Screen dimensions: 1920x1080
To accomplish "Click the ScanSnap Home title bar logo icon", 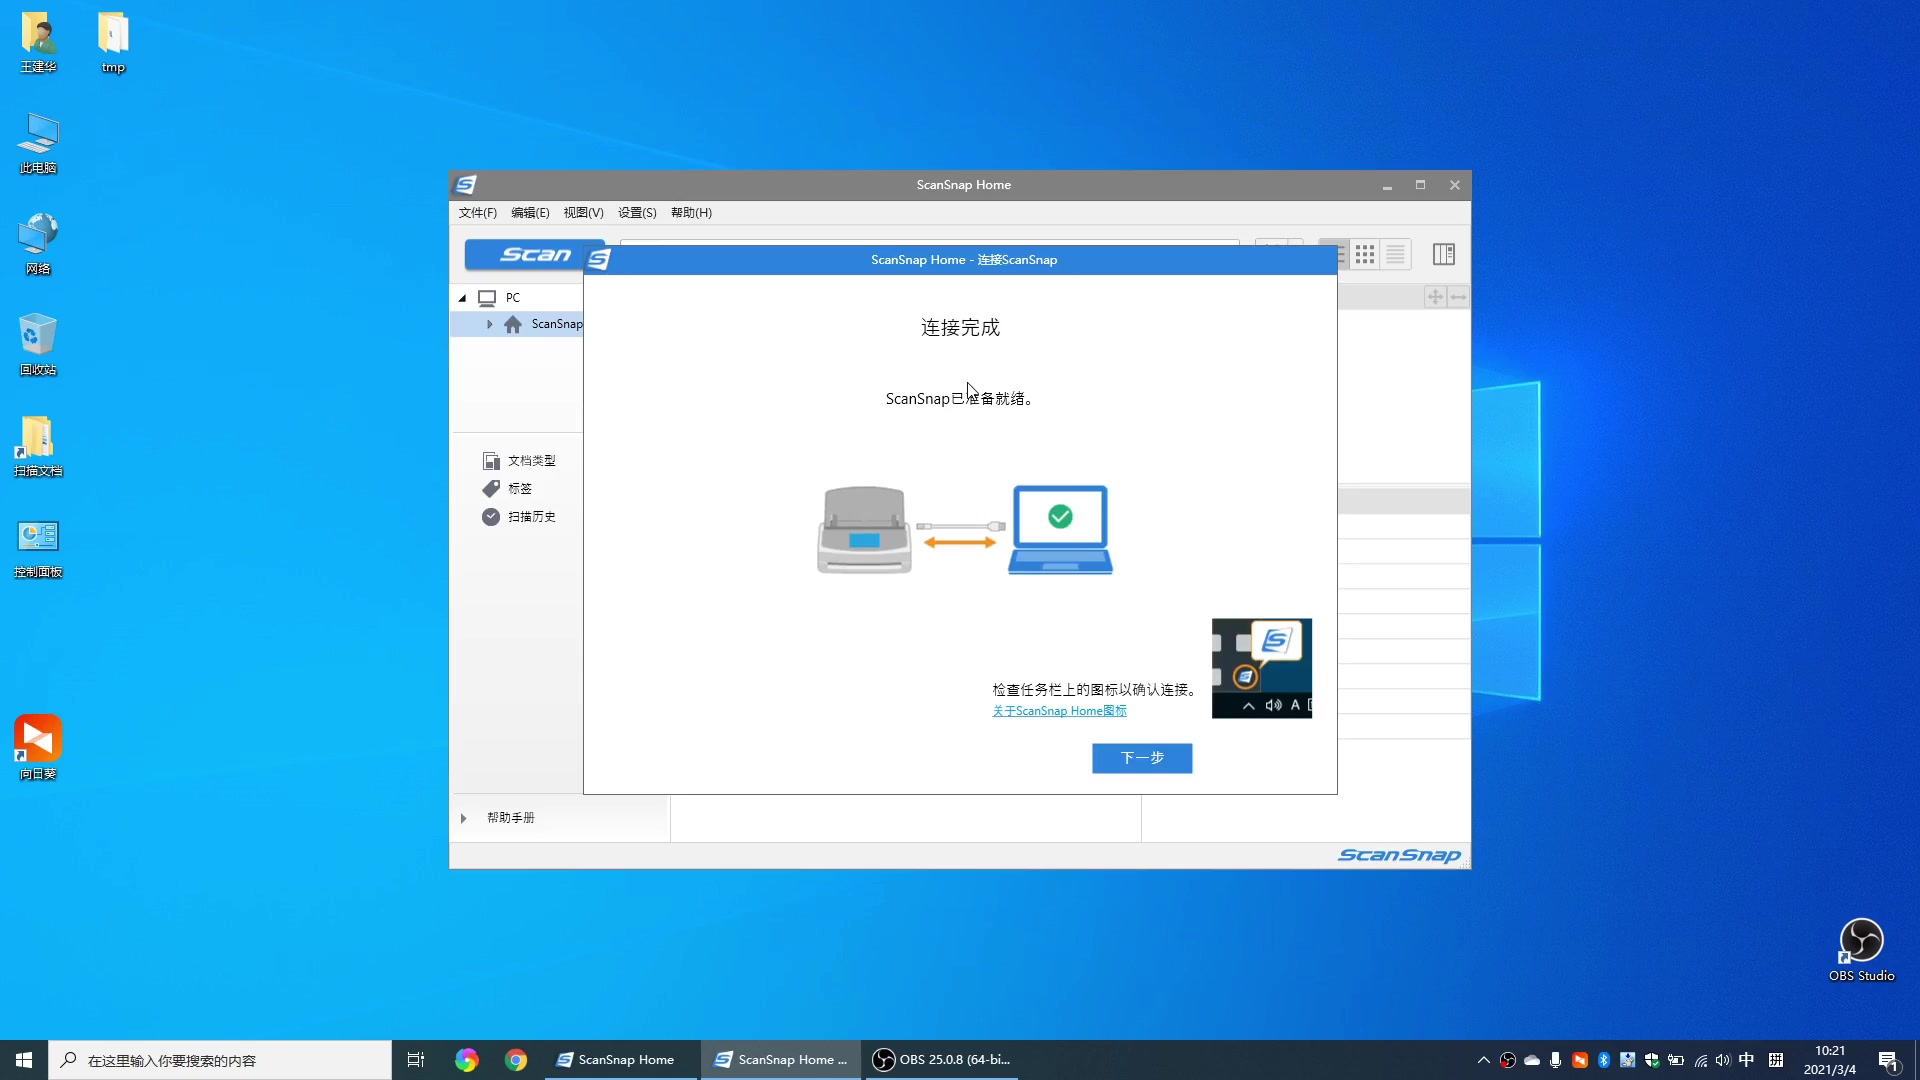I will [x=466, y=185].
